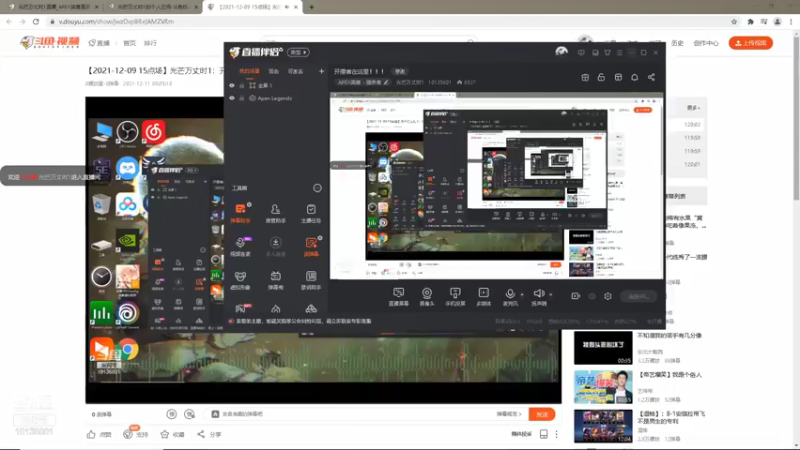
Task: Open 排行 in site navigation
Action: (150, 43)
